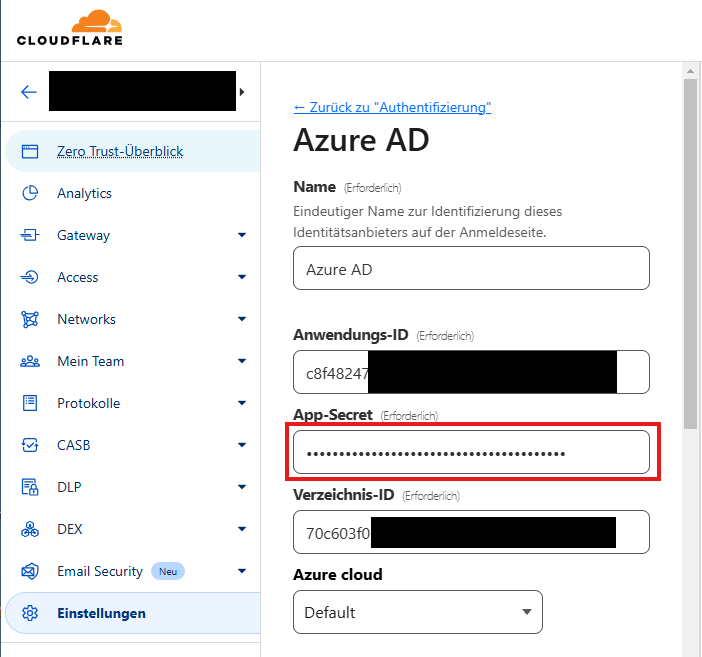The image size is (702, 657).
Task: Click the Einstellungen gear icon
Action: 30,613
